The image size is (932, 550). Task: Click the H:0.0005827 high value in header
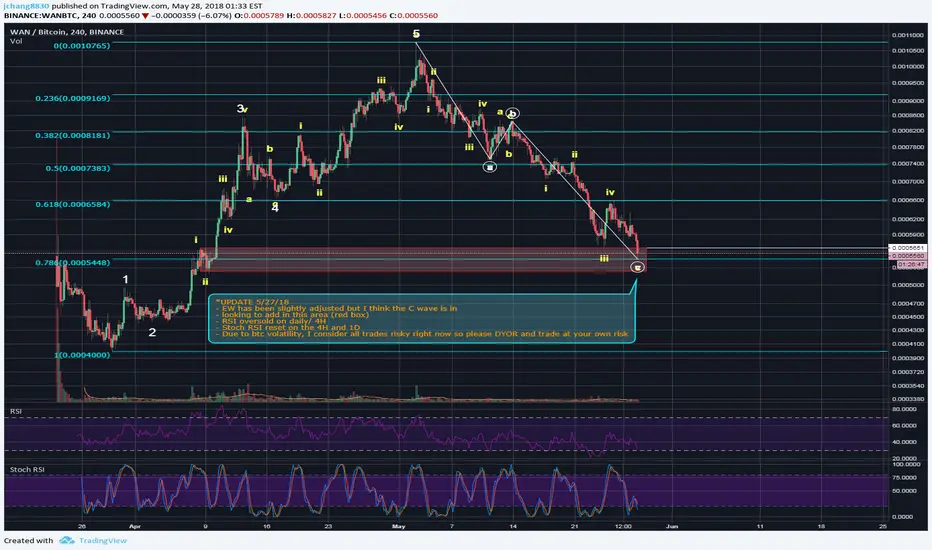pos(312,15)
